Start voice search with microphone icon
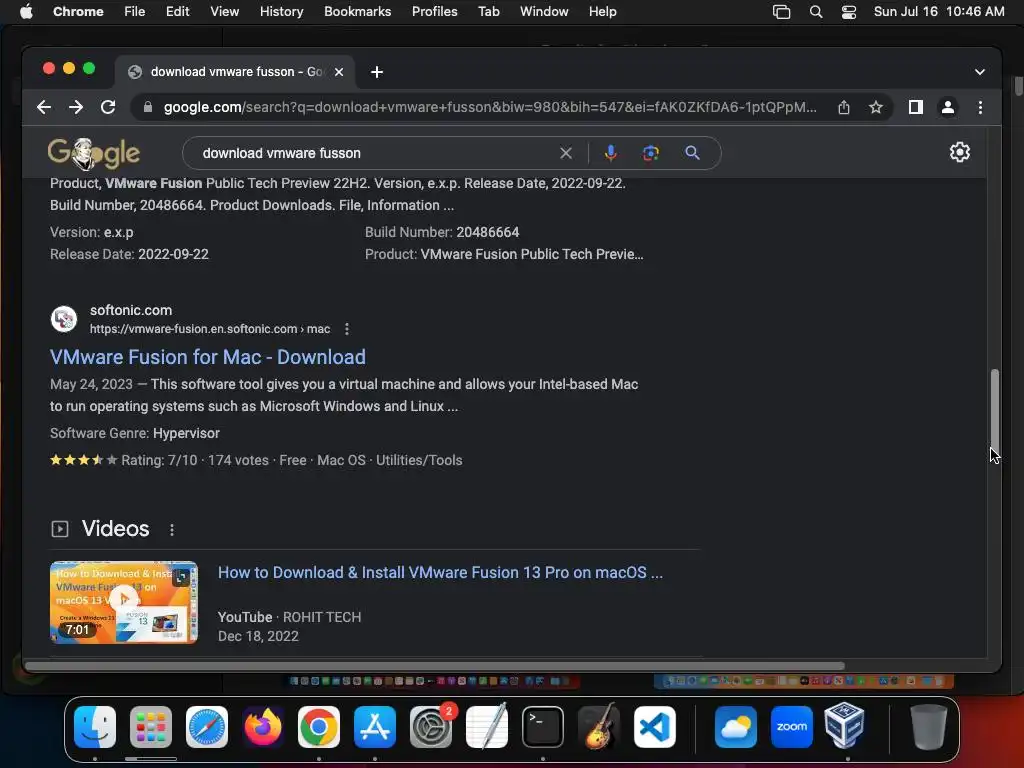Viewport: 1024px width, 768px height. [610, 153]
